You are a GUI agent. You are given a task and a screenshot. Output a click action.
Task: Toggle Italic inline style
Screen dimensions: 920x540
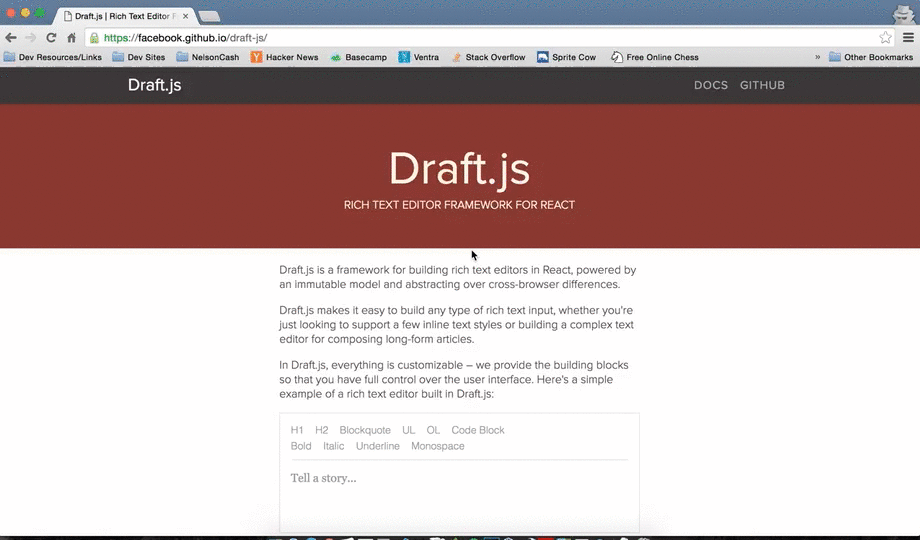pos(333,446)
